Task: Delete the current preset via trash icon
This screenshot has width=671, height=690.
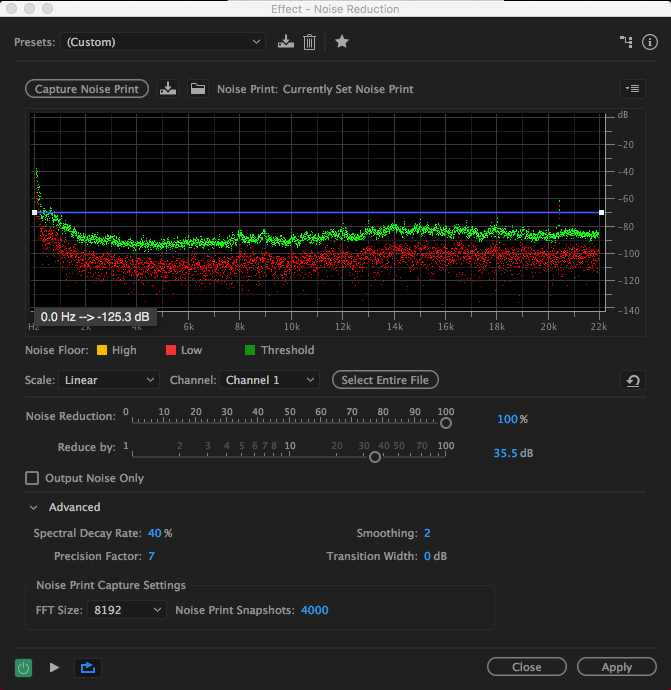Action: click(x=310, y=42)
